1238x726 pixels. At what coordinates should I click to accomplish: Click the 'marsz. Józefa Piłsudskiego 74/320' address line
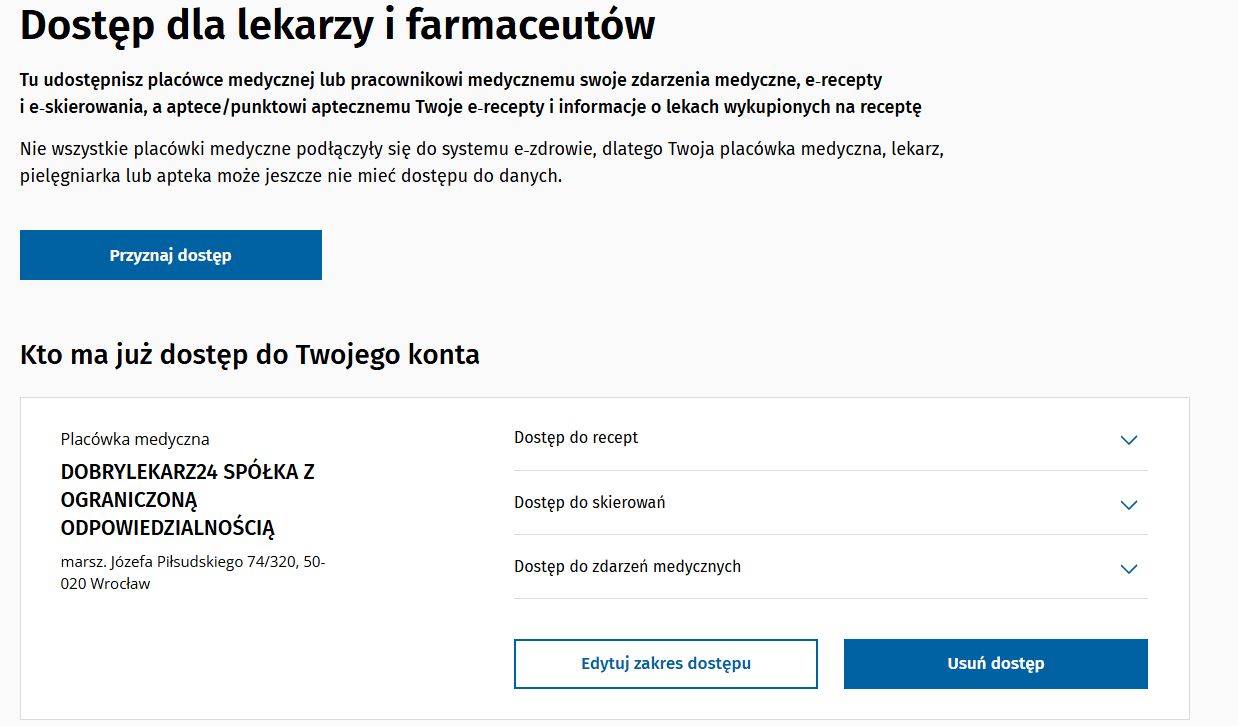tap(192, 562)
